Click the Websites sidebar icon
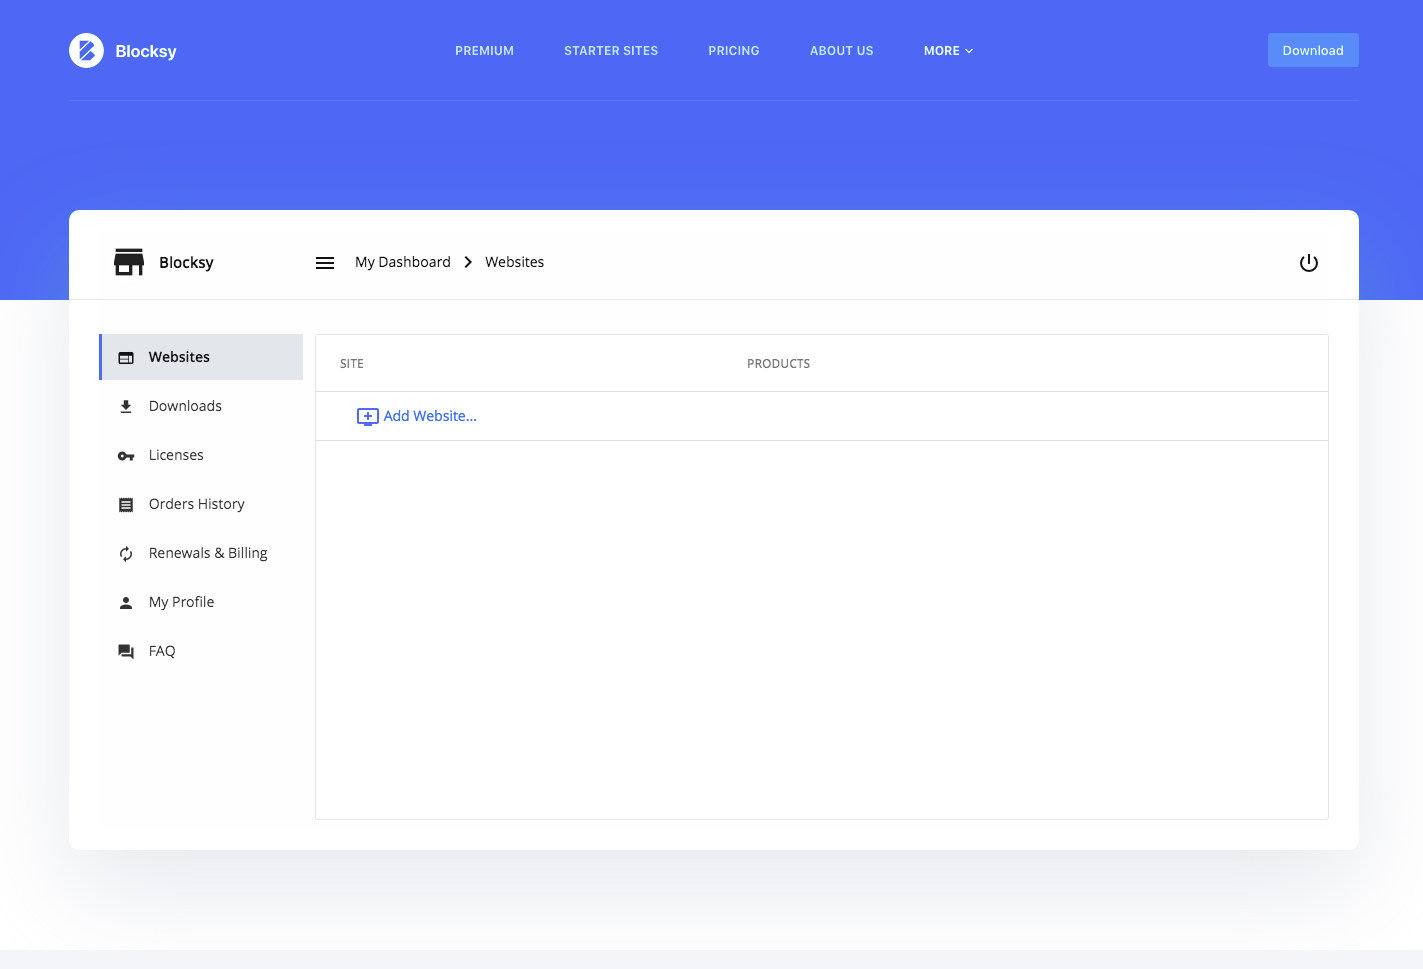This screenshot has width=1423, height=969. point(126,358)
